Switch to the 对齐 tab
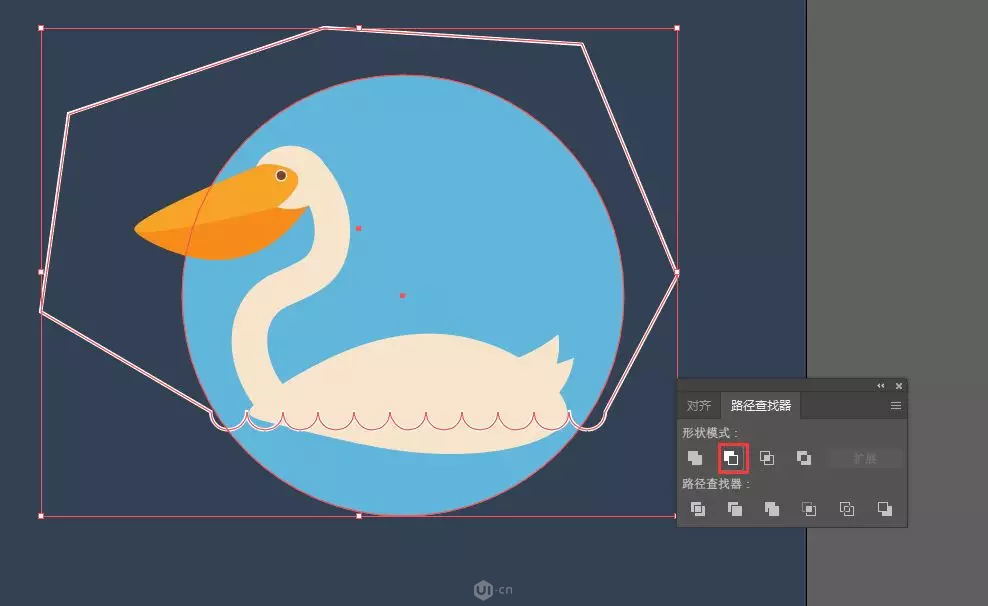 699,406
